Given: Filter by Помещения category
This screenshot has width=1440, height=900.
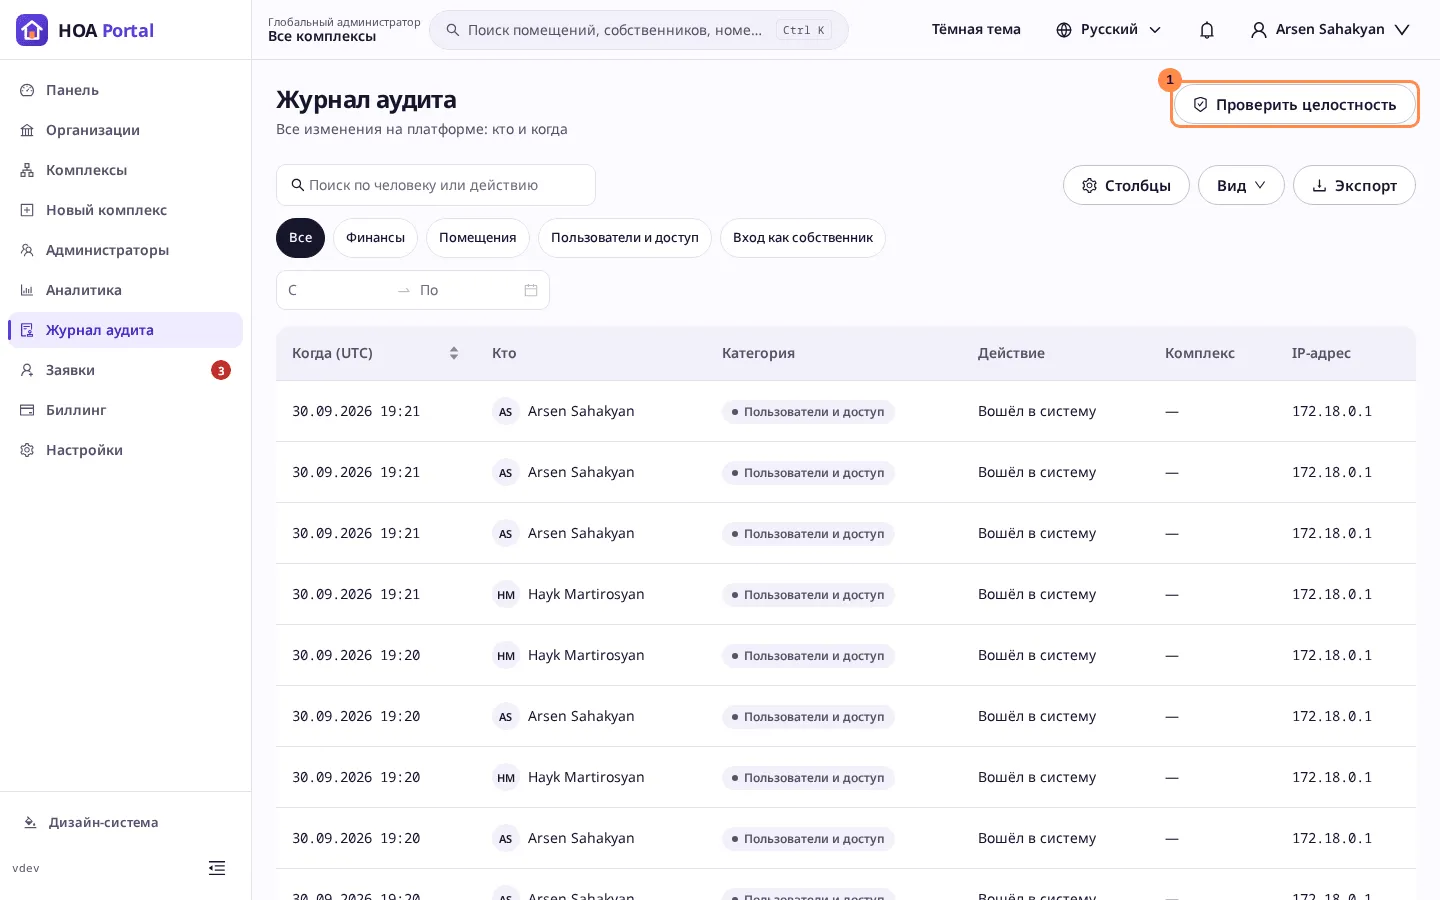Looking at the screenshot, I should [x=478, y=238].
